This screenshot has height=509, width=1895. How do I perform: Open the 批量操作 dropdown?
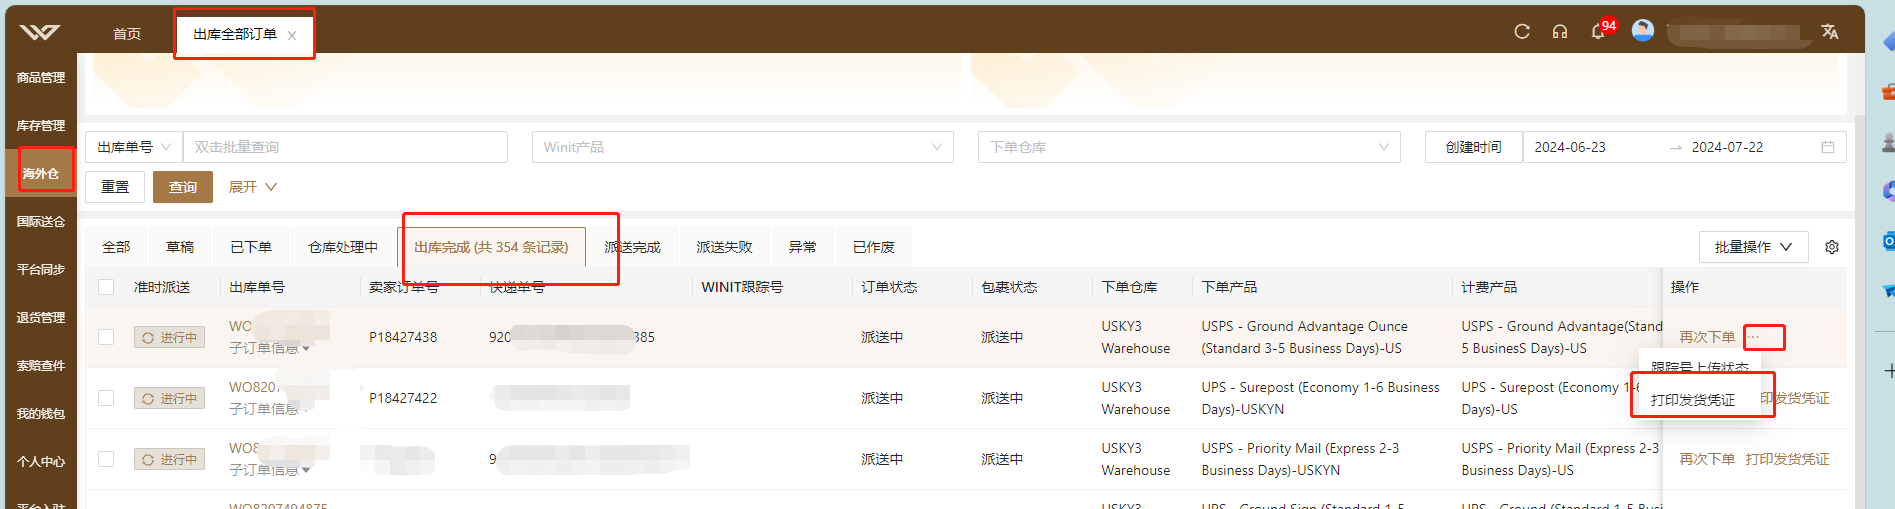pos(1753,247)
